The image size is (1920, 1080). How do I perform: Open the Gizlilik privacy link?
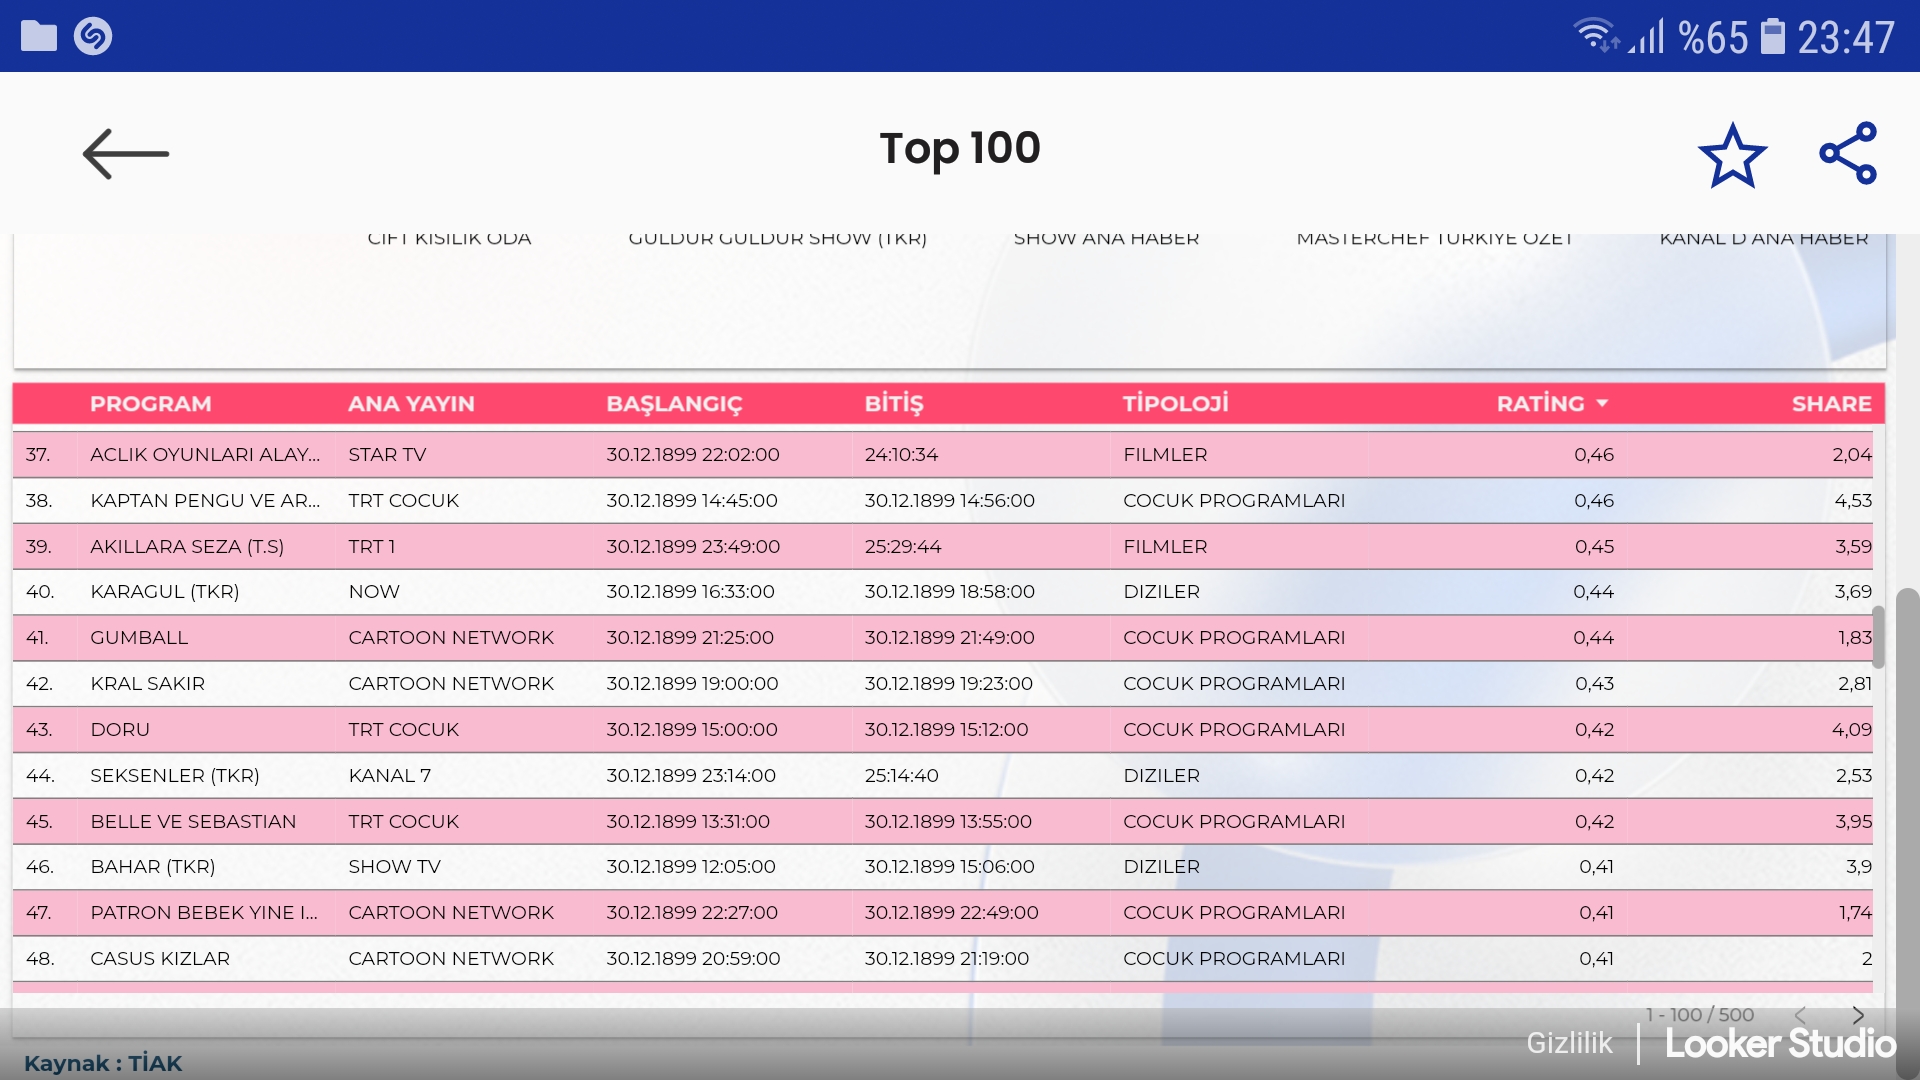click(x=1568, y=1043)
